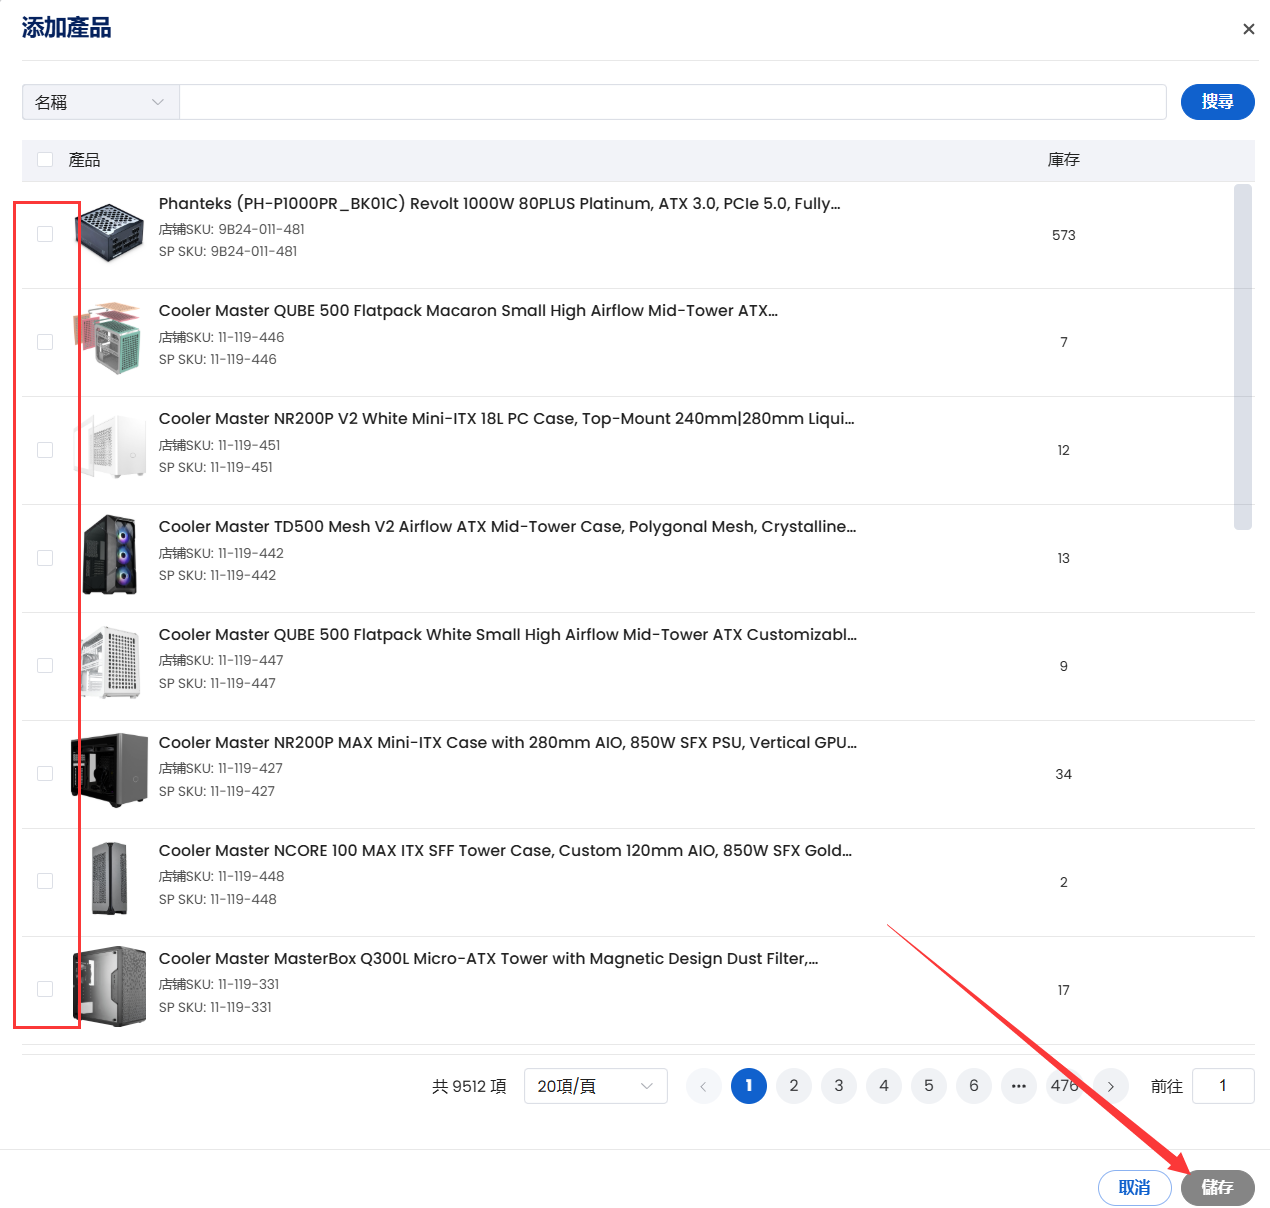This screenshot has width=1270, height=1208.
Task: Click the Cooler Master TD500 Mesh V2 title
Action: 507,527
